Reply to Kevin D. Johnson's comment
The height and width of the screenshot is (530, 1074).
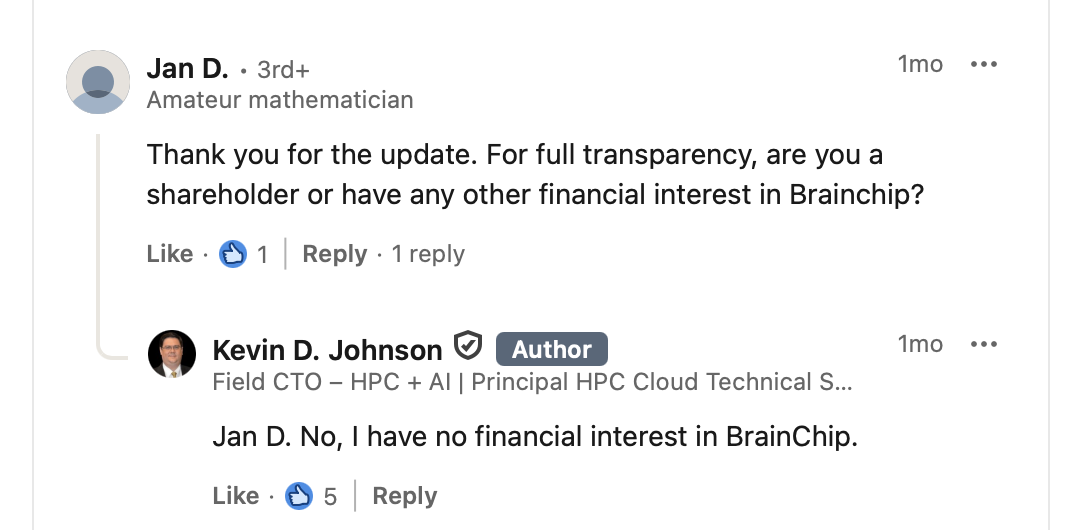[404, 496]
